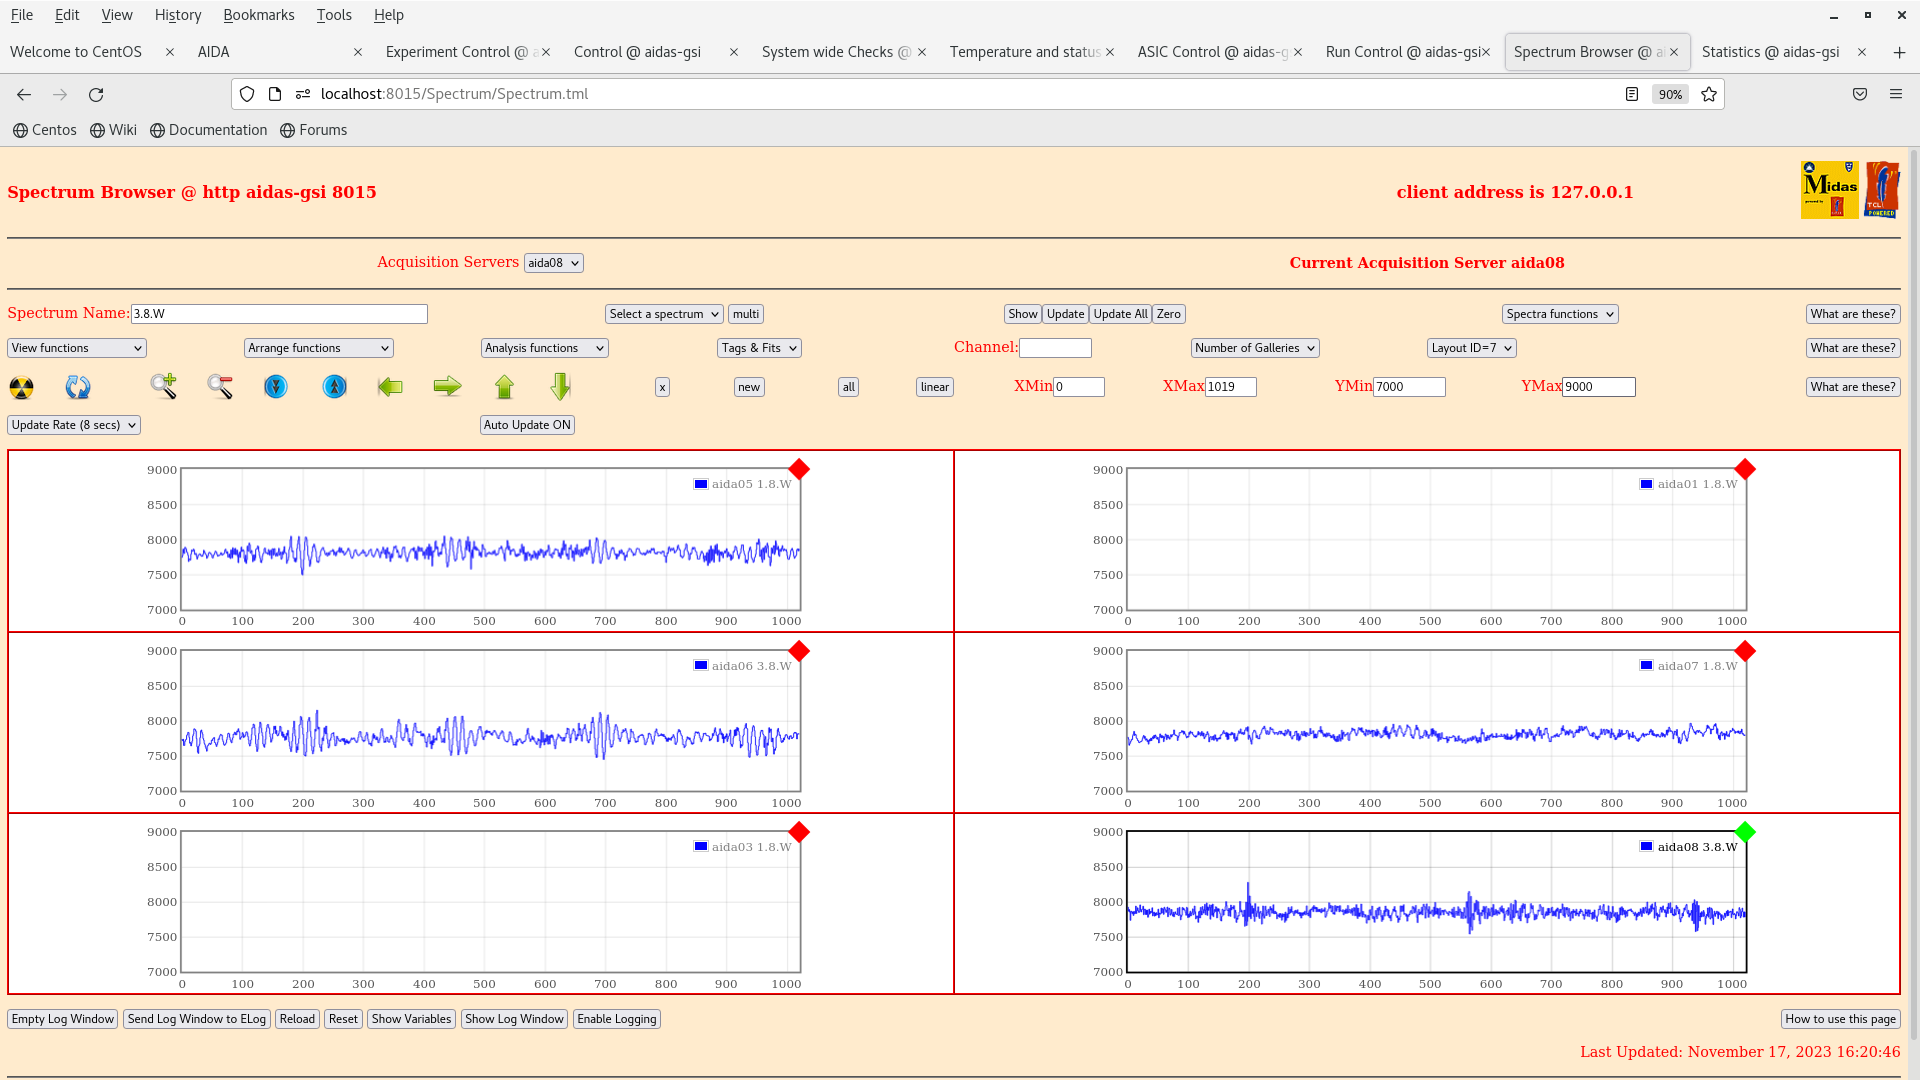Click the green diamond marker on aida08 plot

tap(1745, 832)
